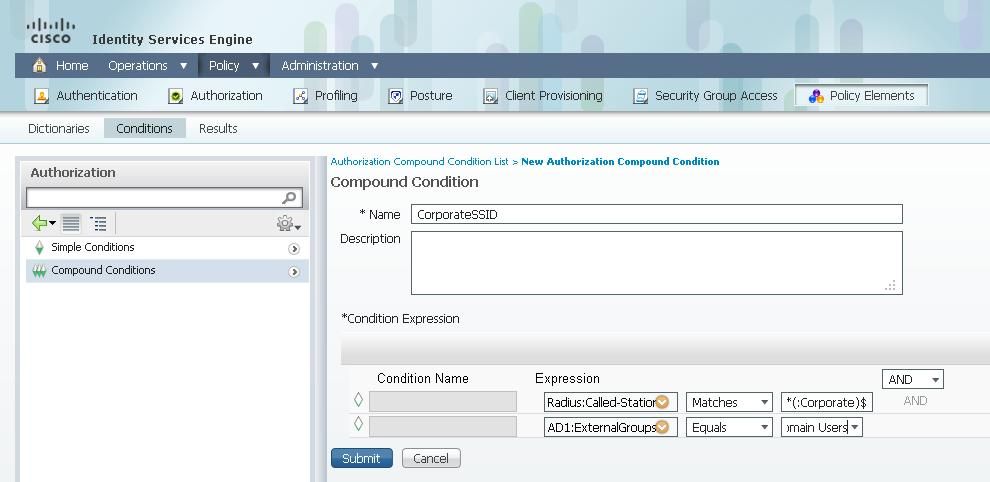Click diamond icon on AD1 condition row
Image resolution: width=990 pixels, height=482 pixels.
point(359,424)
